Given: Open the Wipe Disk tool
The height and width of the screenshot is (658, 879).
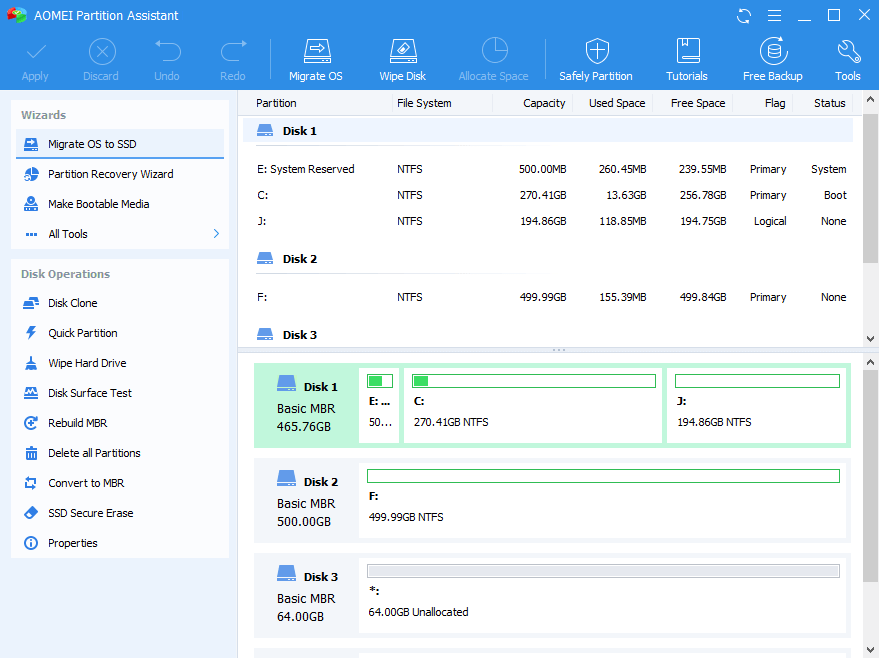Looking at the screenshot, I should point(402,59).
